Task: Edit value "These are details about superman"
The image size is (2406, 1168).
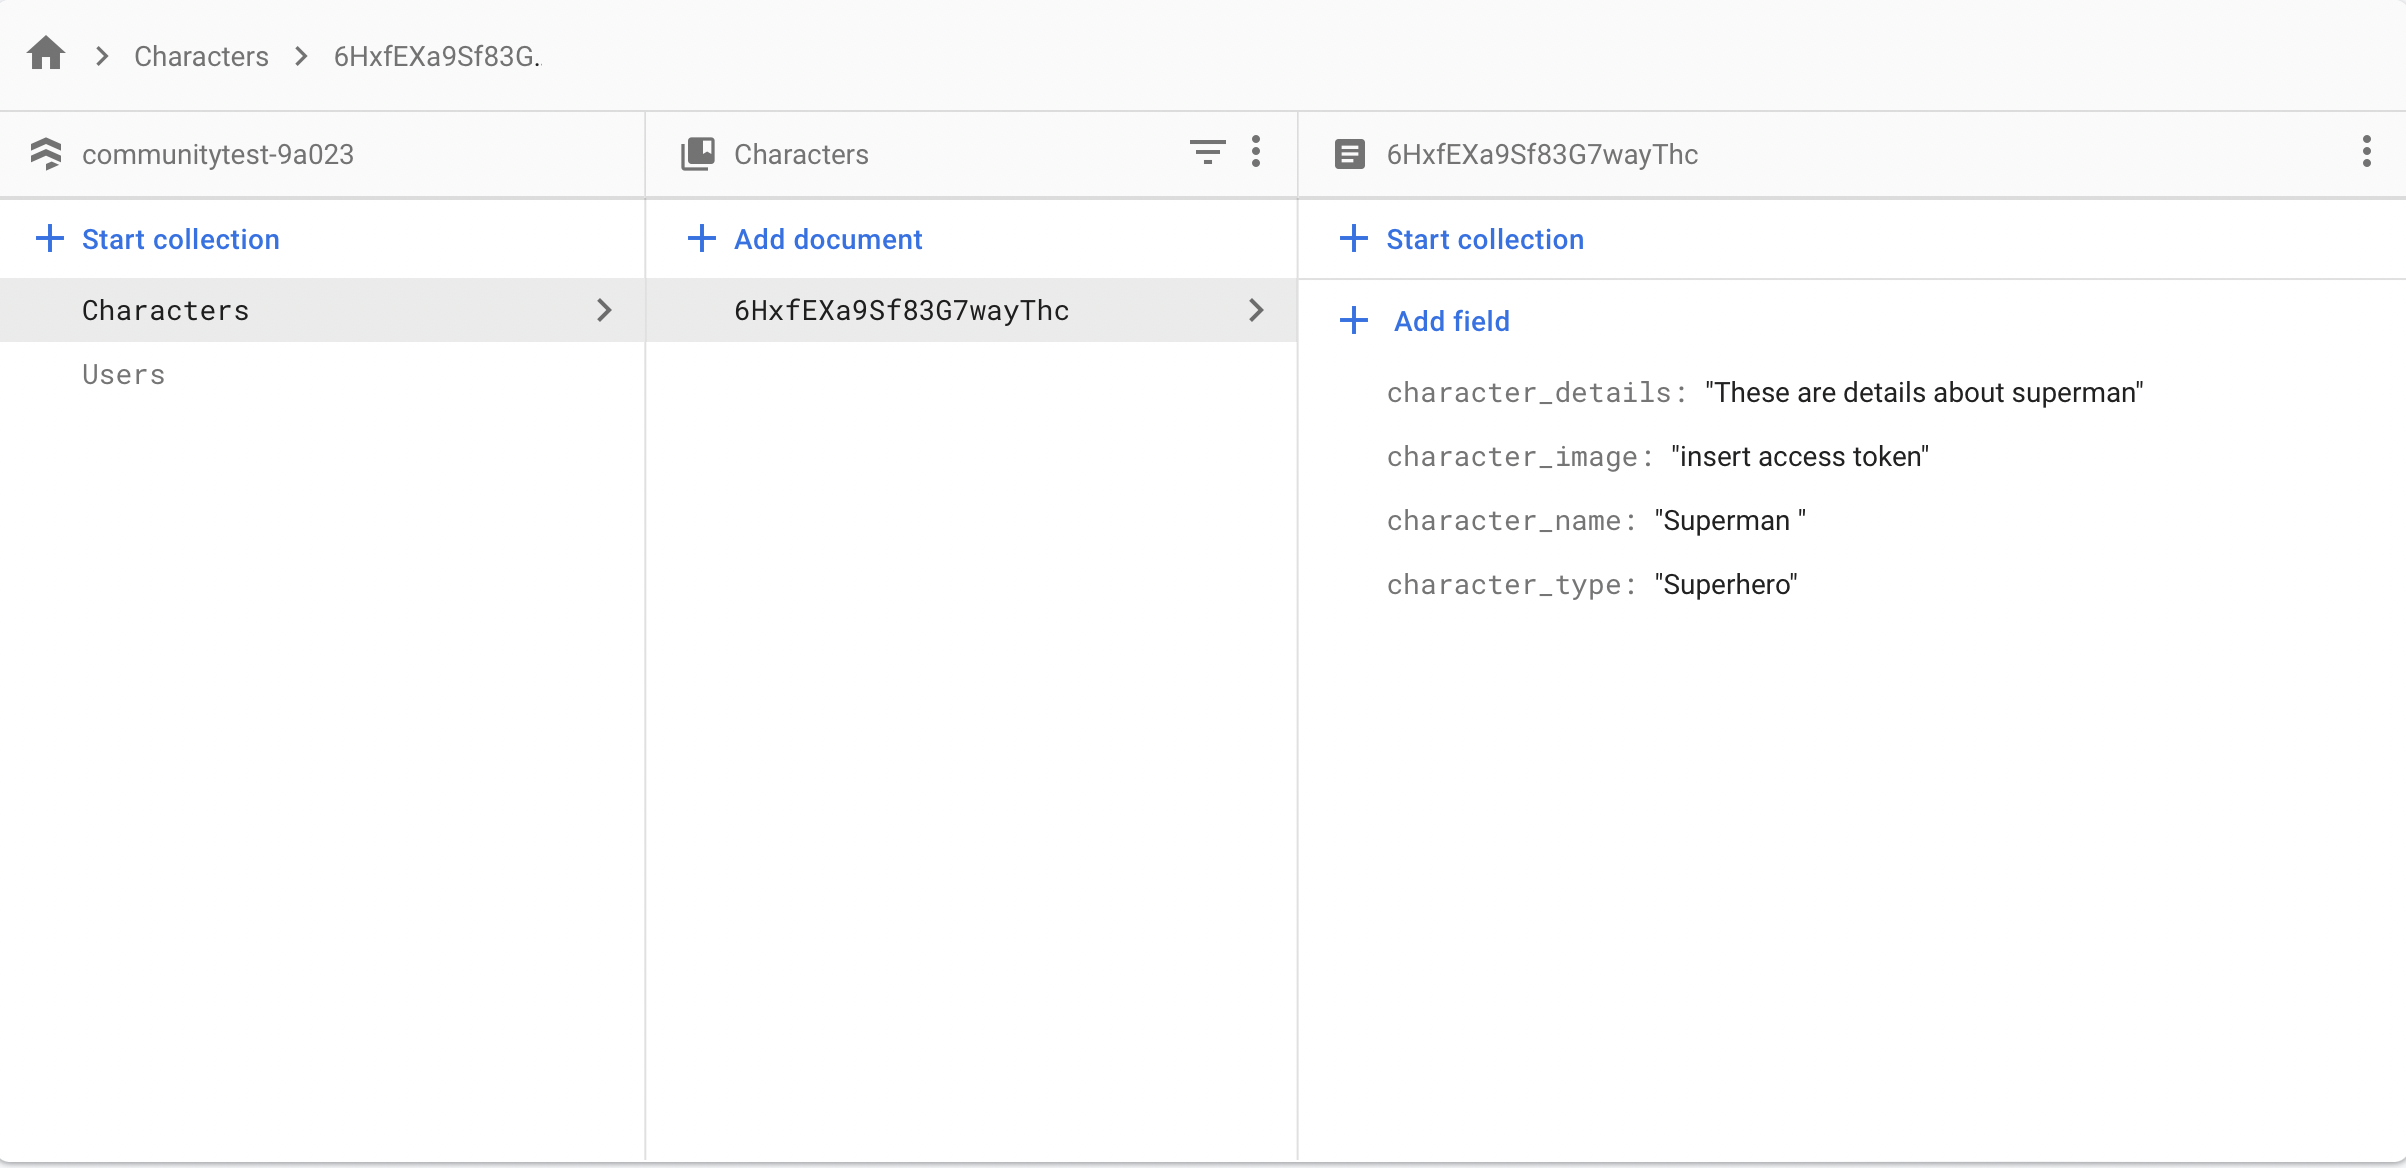Action: click(1924, 393)
